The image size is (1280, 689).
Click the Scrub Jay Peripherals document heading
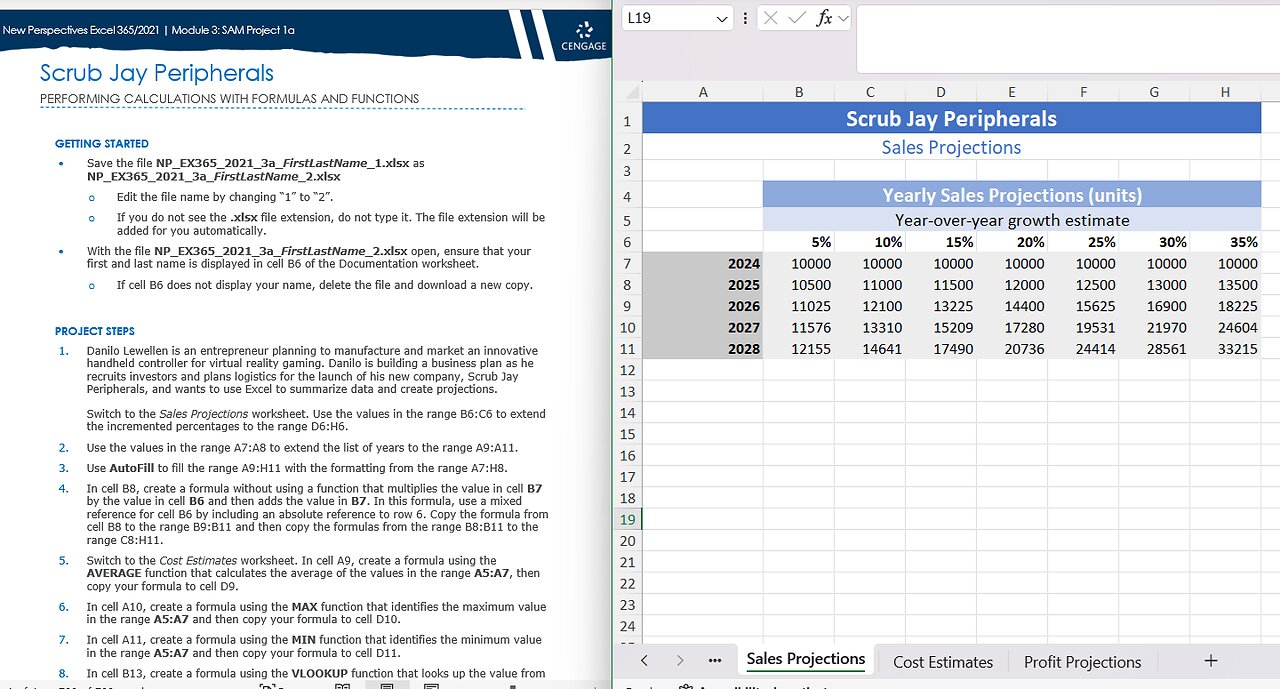pos(157,73)
